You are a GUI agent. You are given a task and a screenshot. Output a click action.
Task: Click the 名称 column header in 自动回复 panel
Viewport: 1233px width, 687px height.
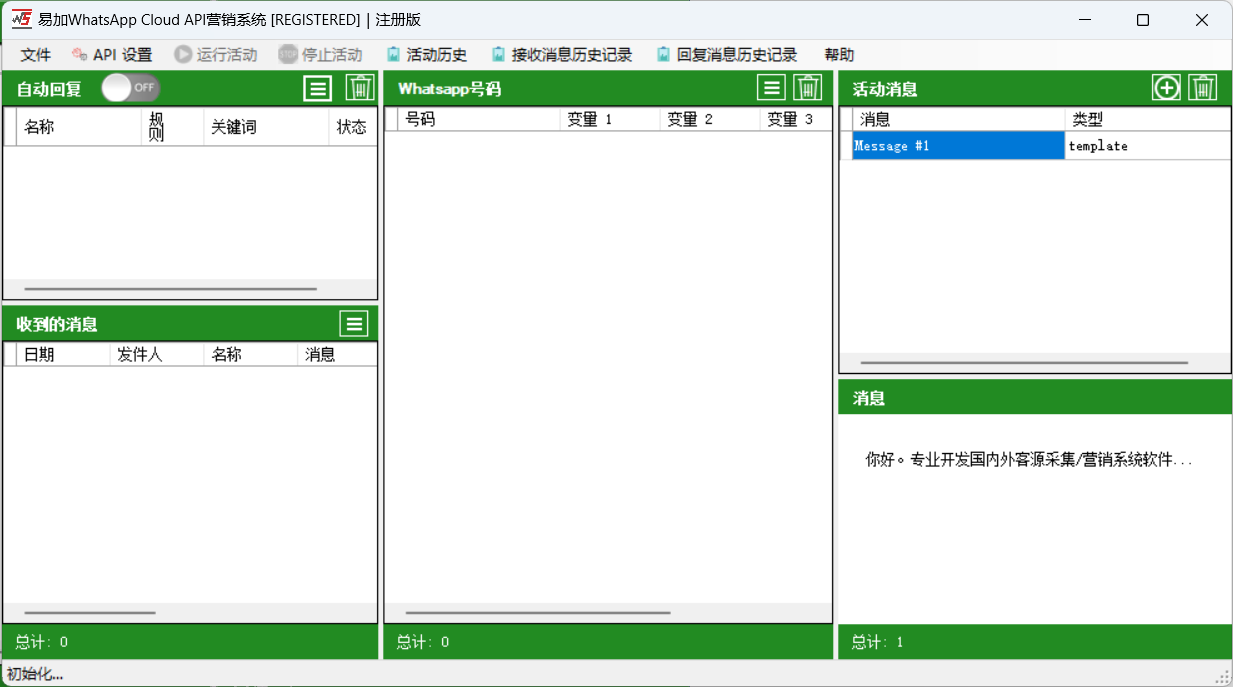coord(79,127)
